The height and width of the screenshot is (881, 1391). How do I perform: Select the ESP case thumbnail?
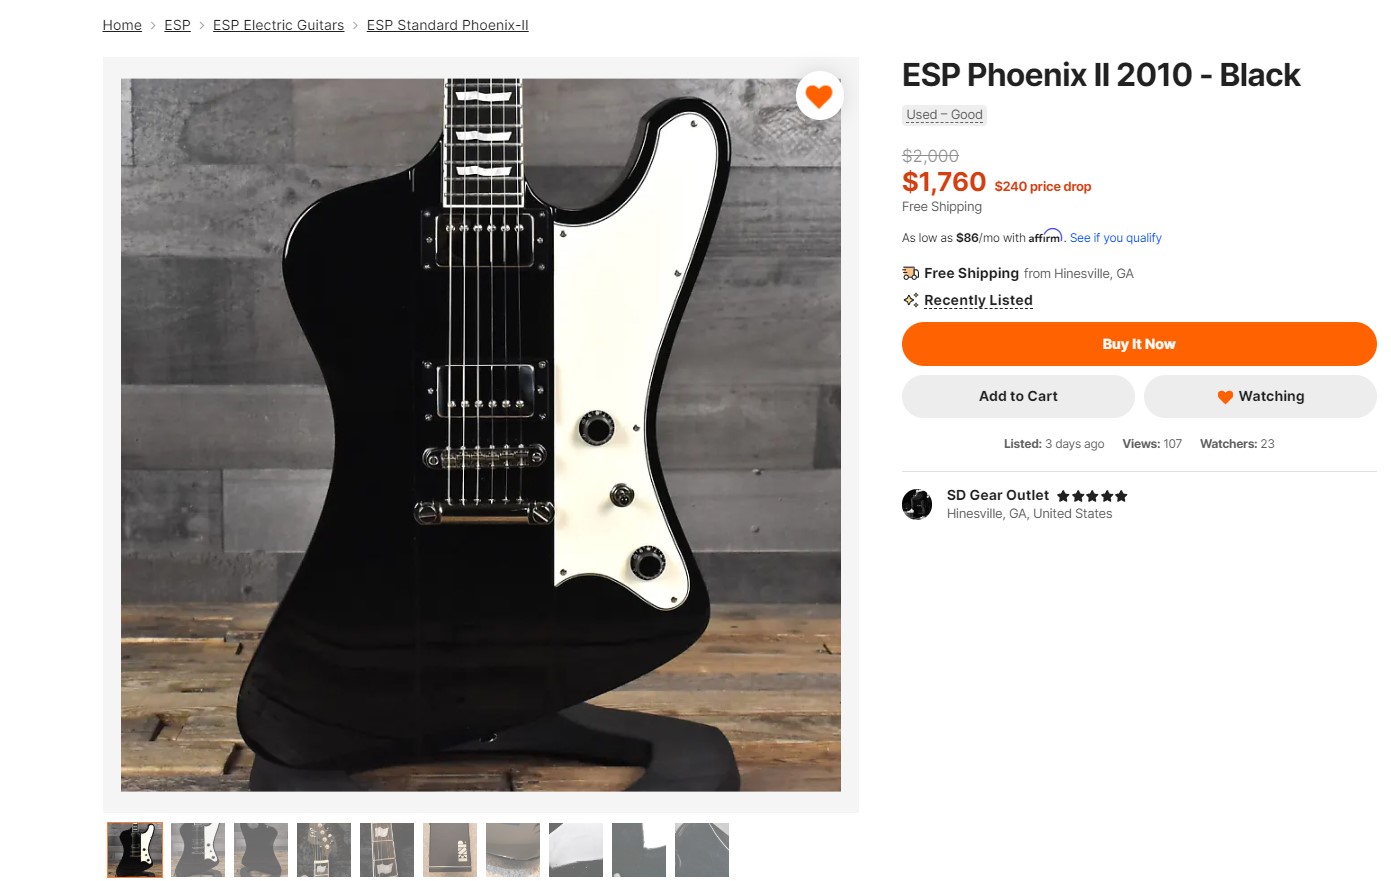point(450,850)
